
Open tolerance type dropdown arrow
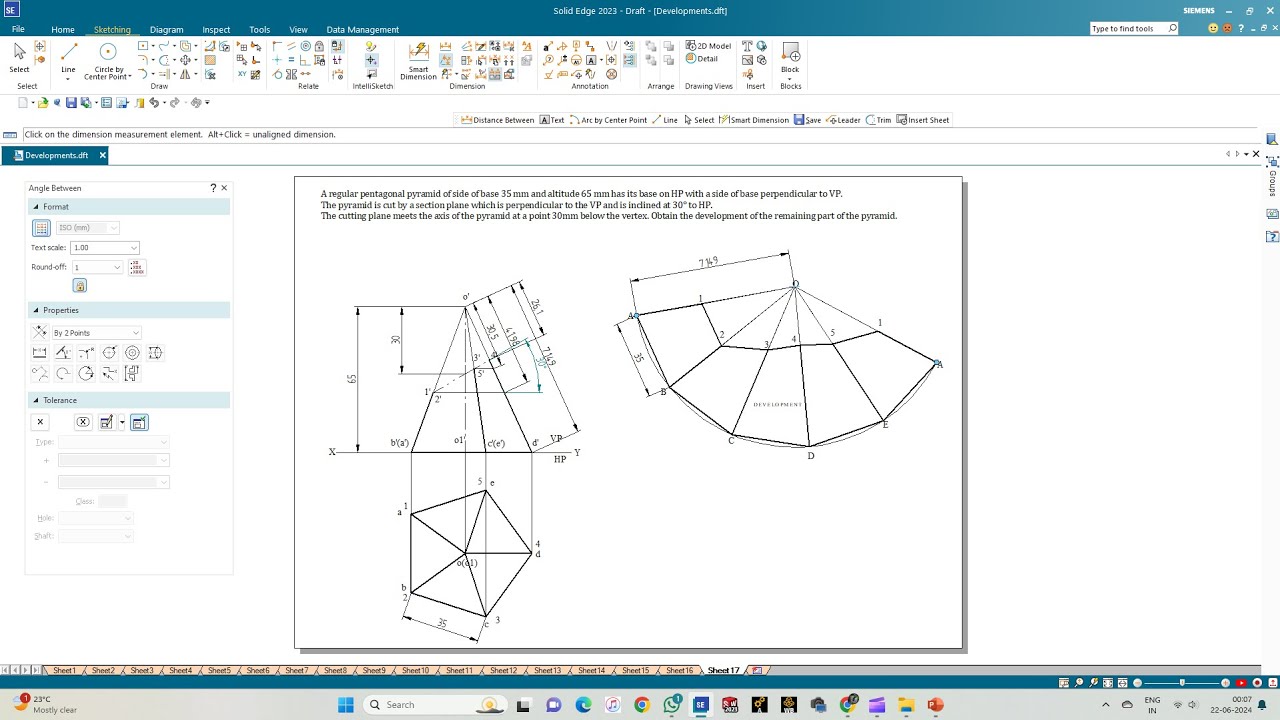tap(164, 442)
